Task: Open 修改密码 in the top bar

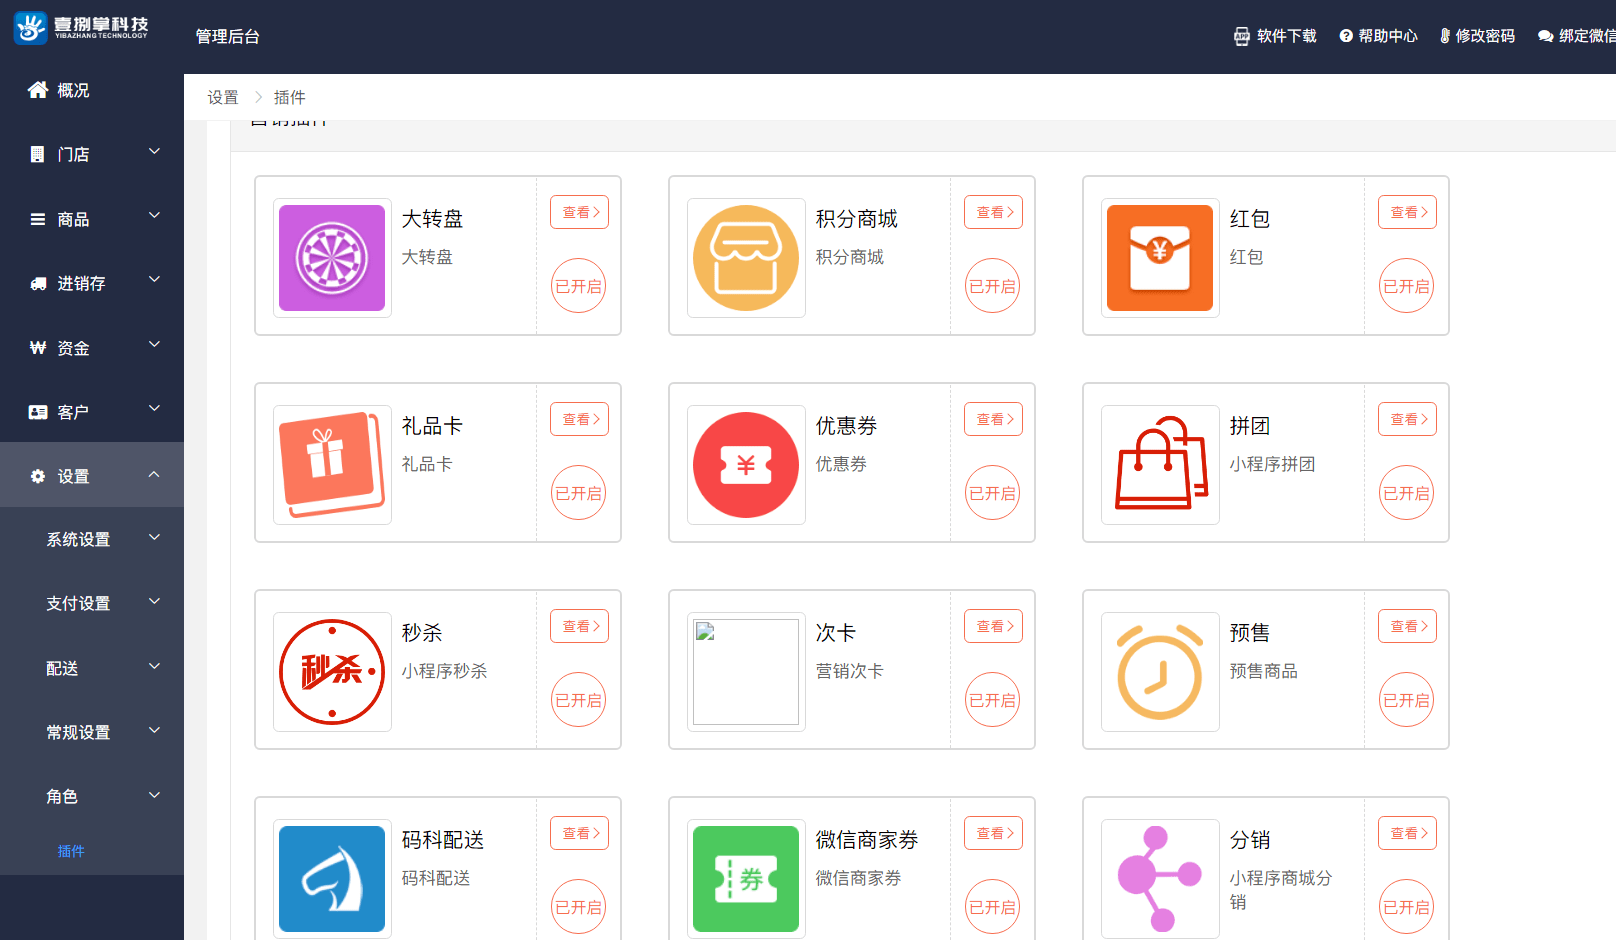Action: tap(1477, 36)
